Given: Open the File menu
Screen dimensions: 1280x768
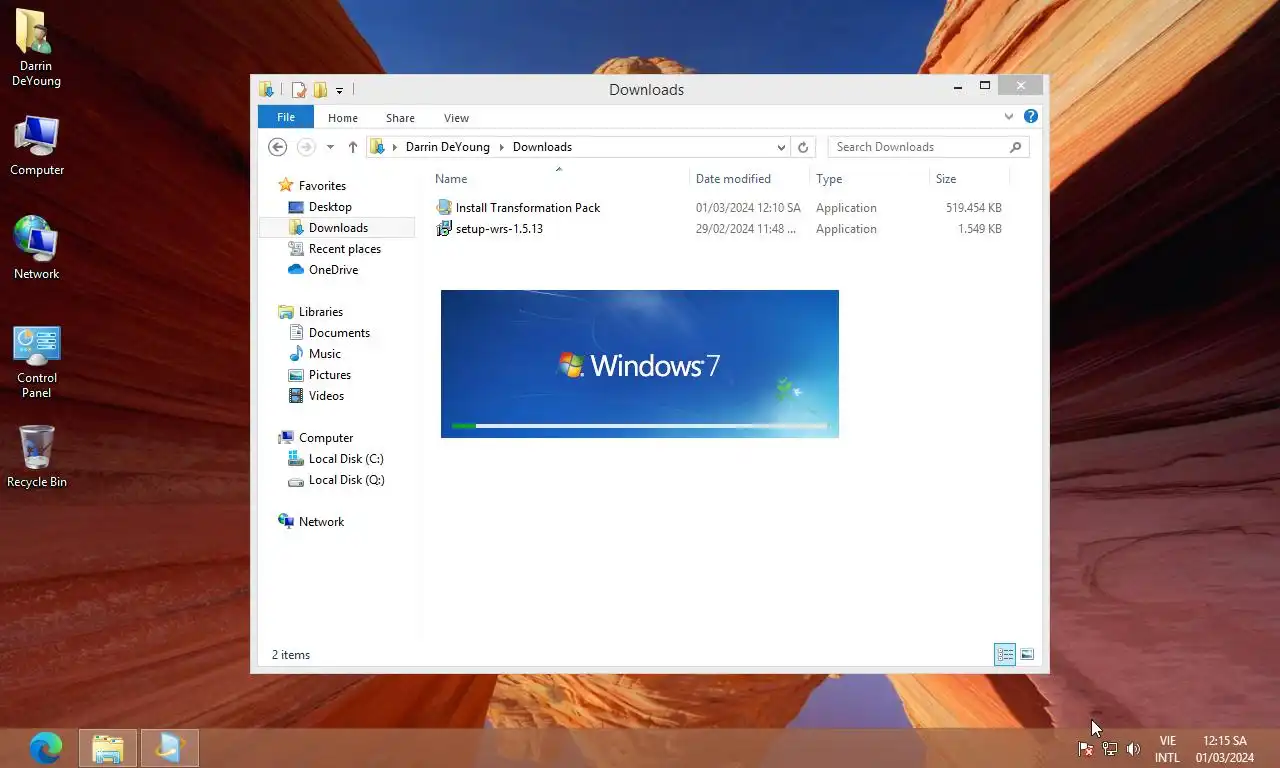Looking at the screenshot, I should 286,117.
